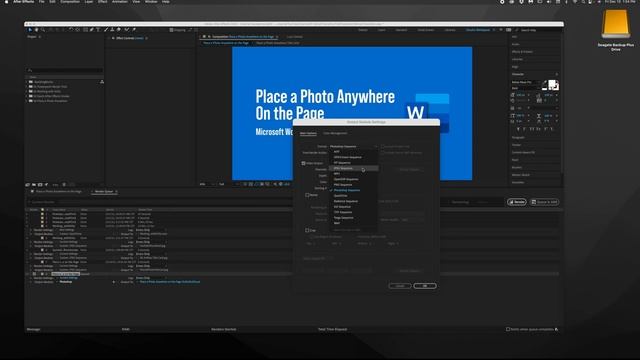Expand the Motion Sketch panel
640x360 pixels.
point(521,175)
